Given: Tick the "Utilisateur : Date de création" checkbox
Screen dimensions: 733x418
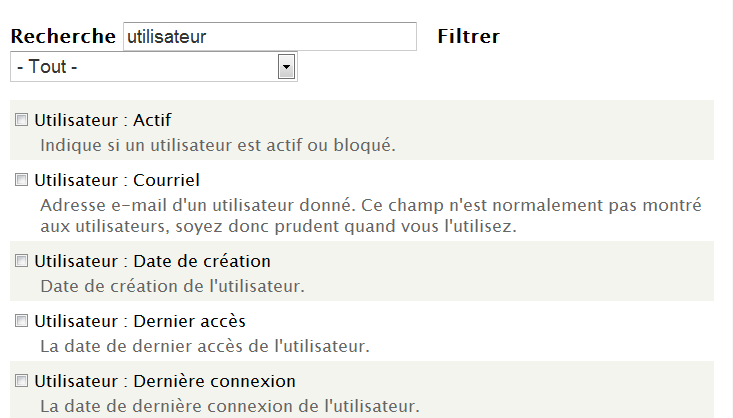Looking at the screenshot, I should pos(21,261).
